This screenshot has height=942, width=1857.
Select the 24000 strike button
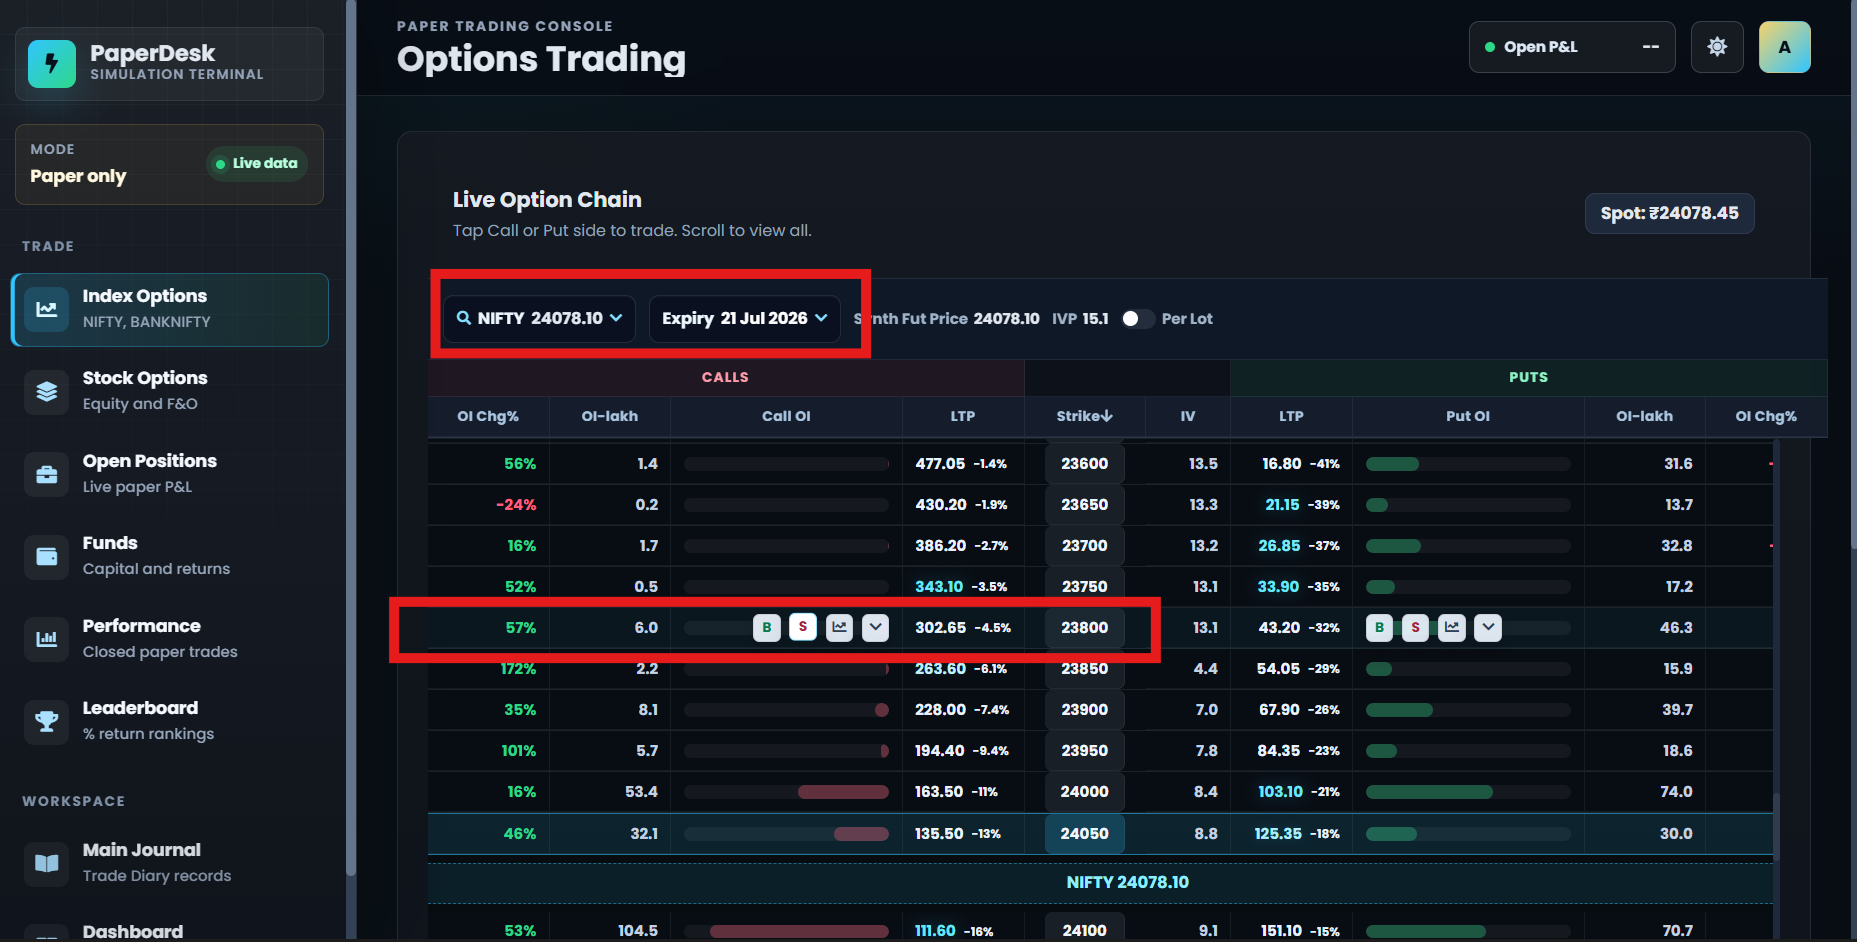point(1085,792)
